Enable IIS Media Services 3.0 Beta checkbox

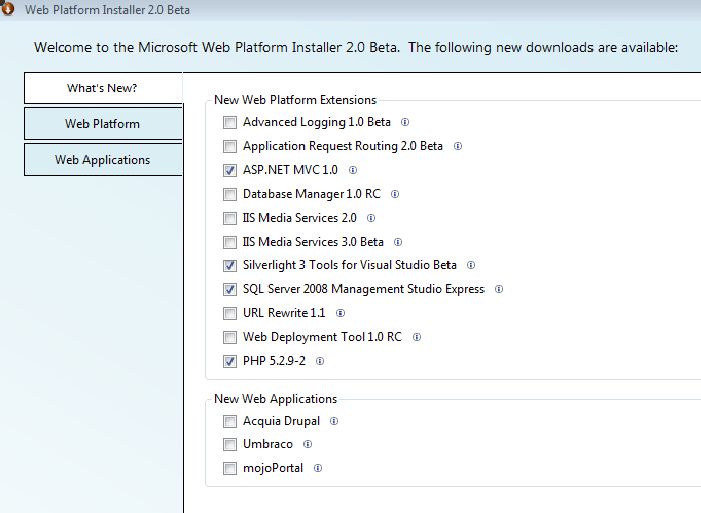tap(230, 242)
